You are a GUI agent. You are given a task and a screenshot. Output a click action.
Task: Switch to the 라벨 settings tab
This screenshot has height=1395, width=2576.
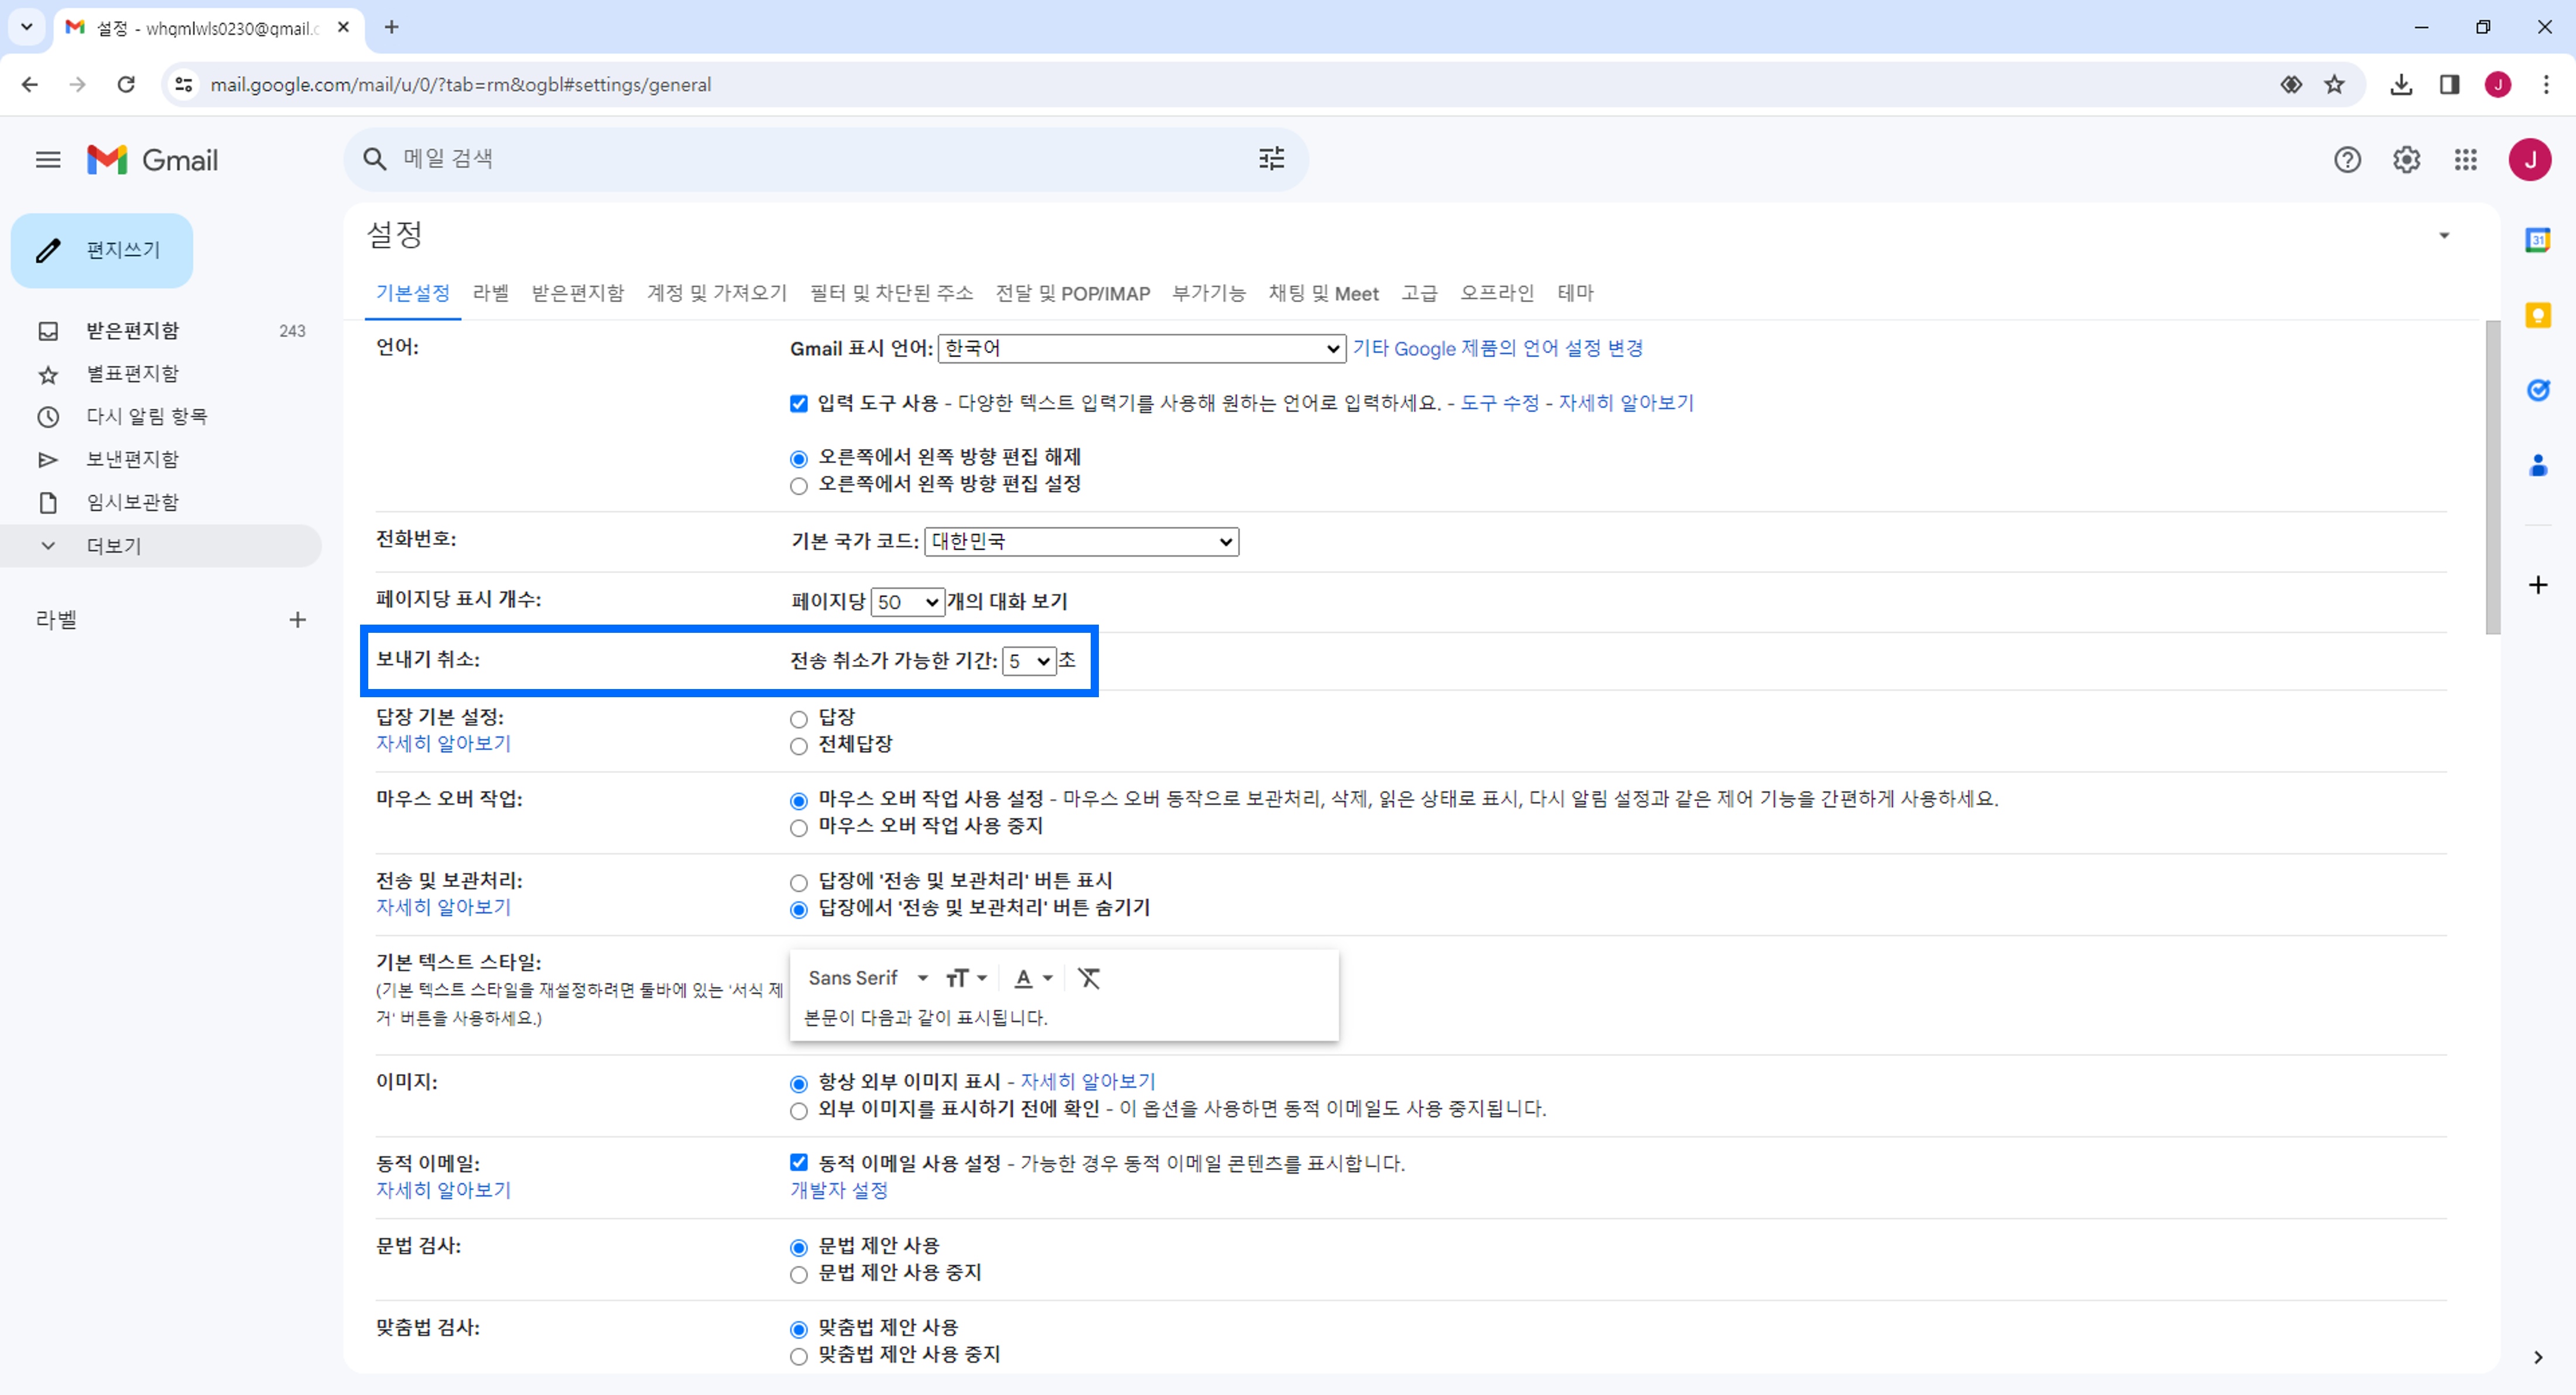coord(490,293)
